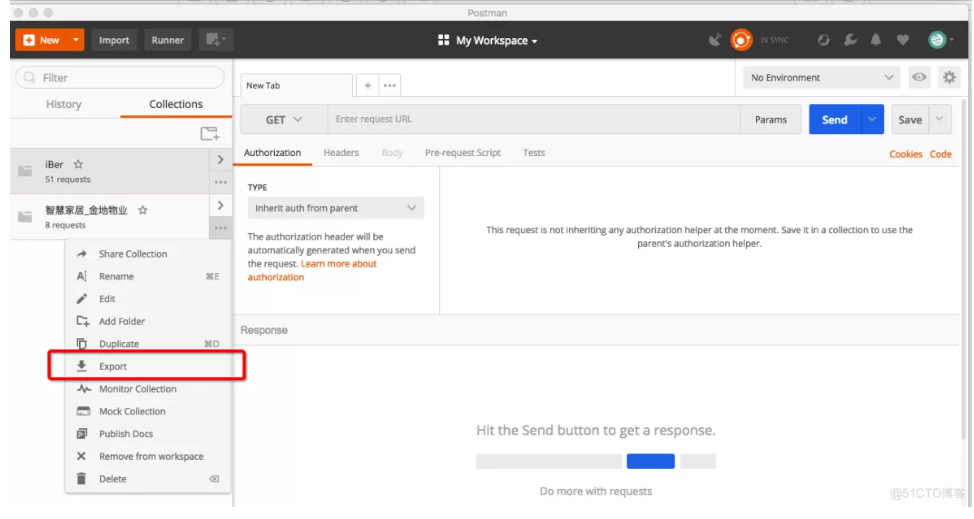Screen dimensions: 974x519
Task: Open the tab options ellipsis
Action: (x=389, y=85)
